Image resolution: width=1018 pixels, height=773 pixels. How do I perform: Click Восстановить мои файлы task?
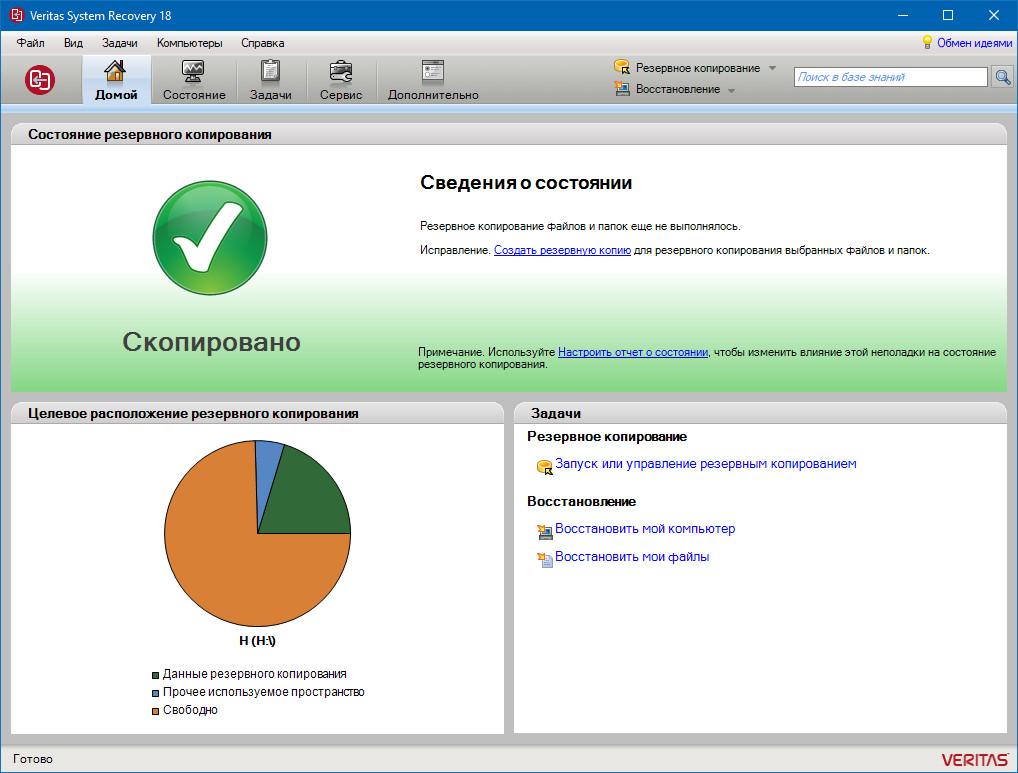631,557
